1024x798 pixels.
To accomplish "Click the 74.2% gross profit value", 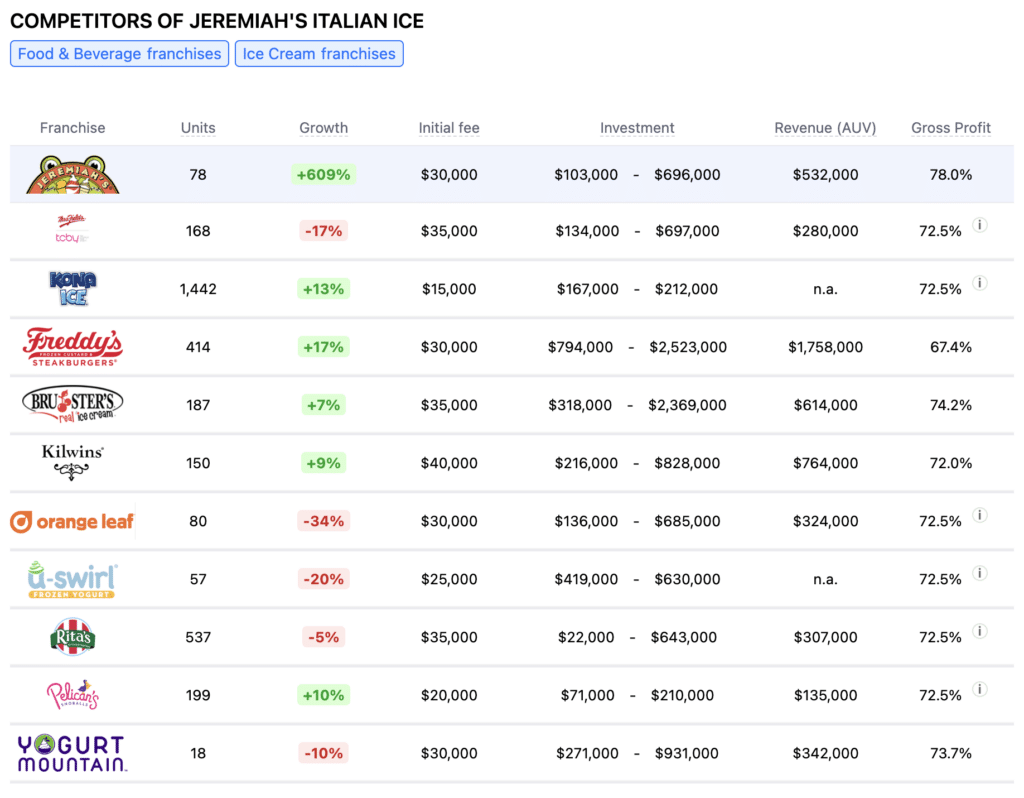I will (951, 405).
